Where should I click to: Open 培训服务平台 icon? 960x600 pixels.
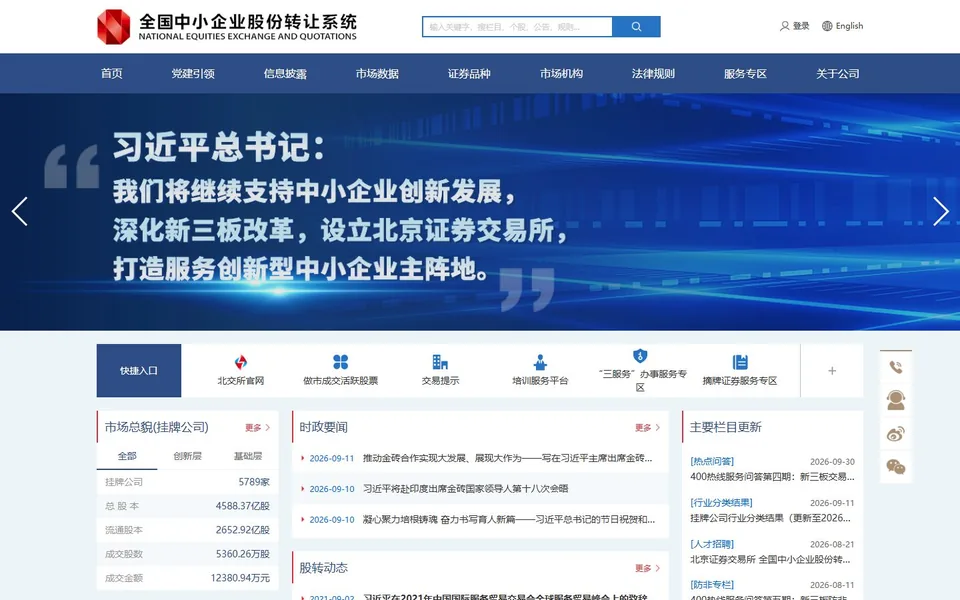click(540, 362)
